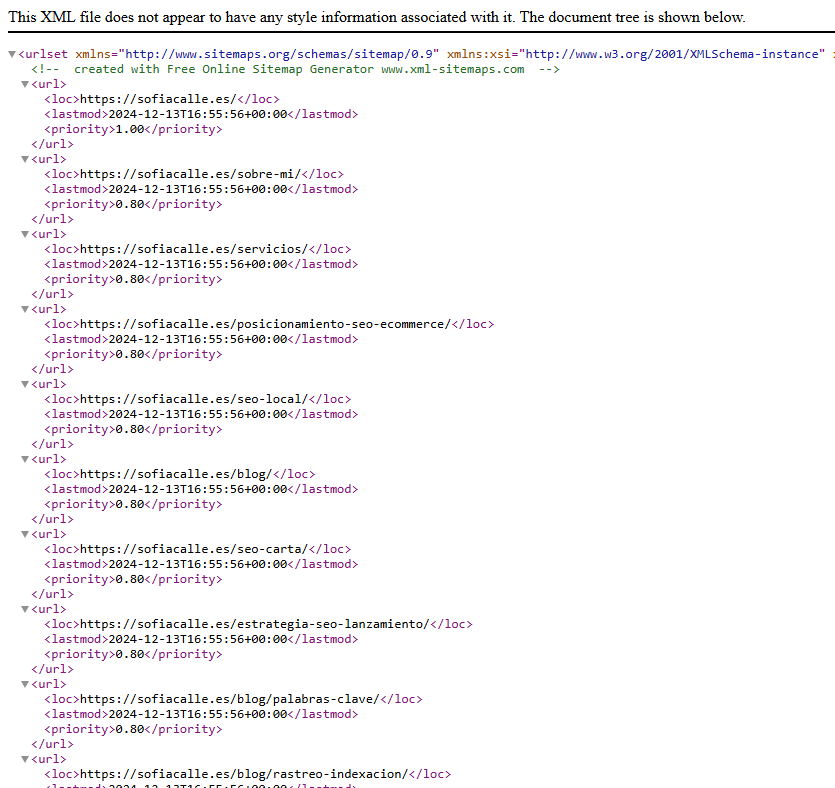Click the priority value 1.00
Viewport: 835px width, 788px height.
[129, 129]
